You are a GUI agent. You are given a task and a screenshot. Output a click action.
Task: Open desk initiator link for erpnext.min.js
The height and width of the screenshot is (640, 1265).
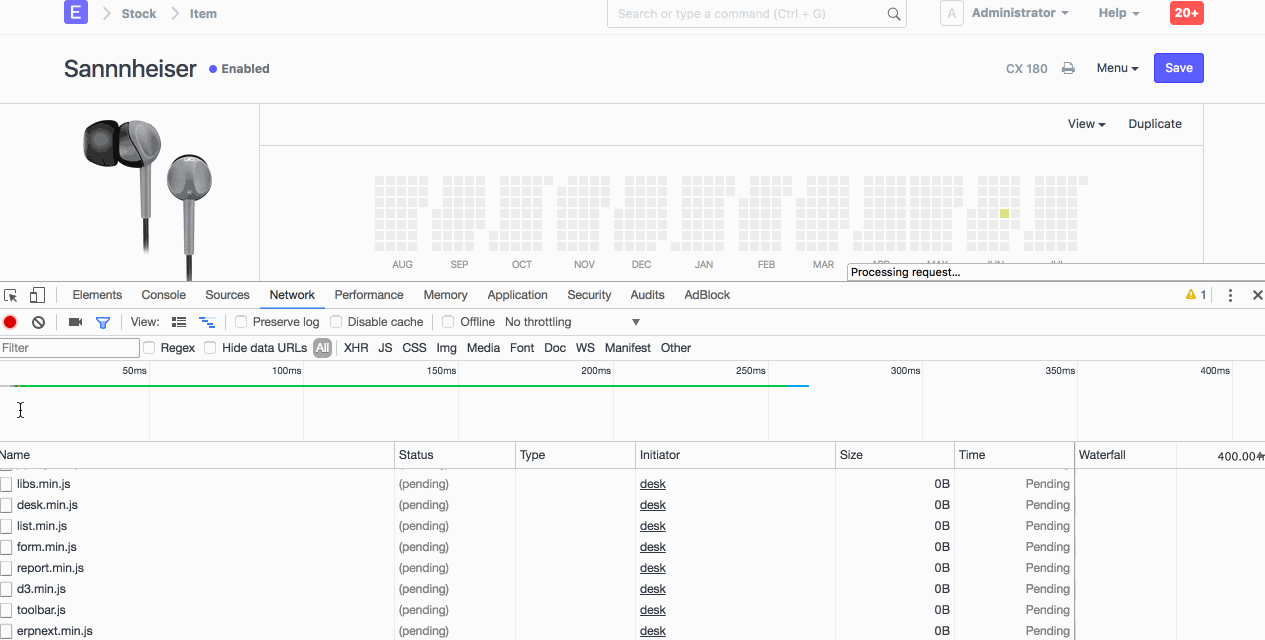coord(653,631)
